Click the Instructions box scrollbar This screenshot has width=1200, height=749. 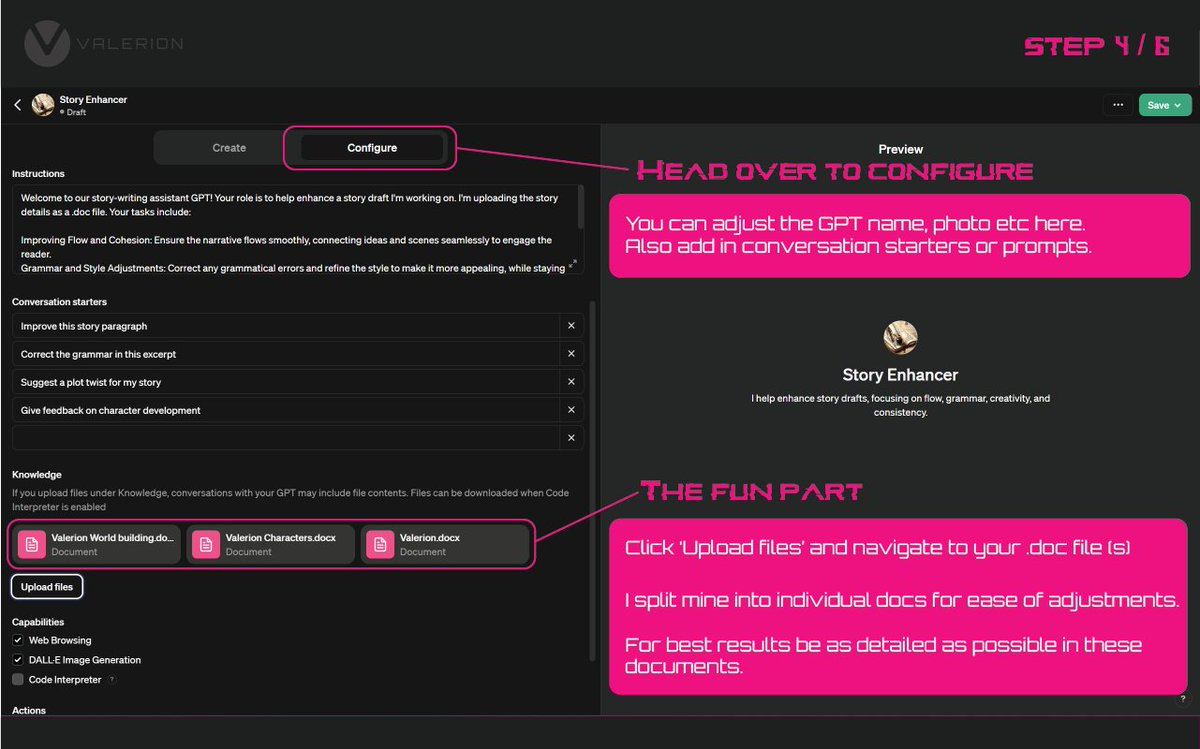click(581, 205)
